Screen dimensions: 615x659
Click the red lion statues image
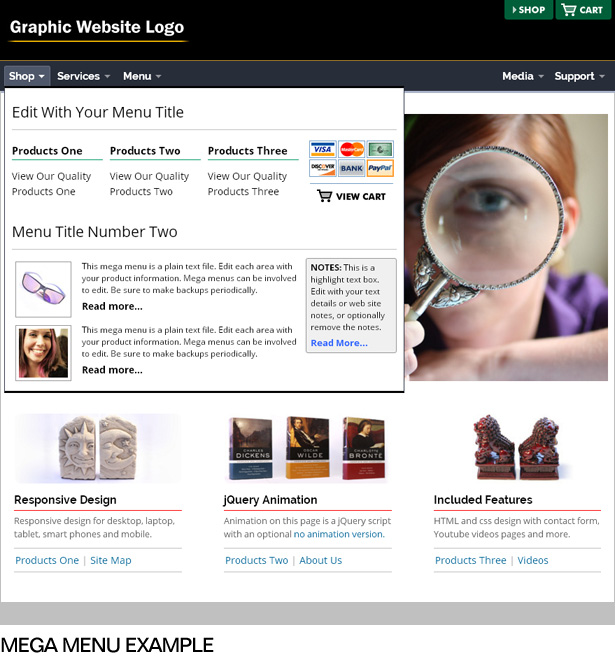pyautogui.click(x=517, y=448)
